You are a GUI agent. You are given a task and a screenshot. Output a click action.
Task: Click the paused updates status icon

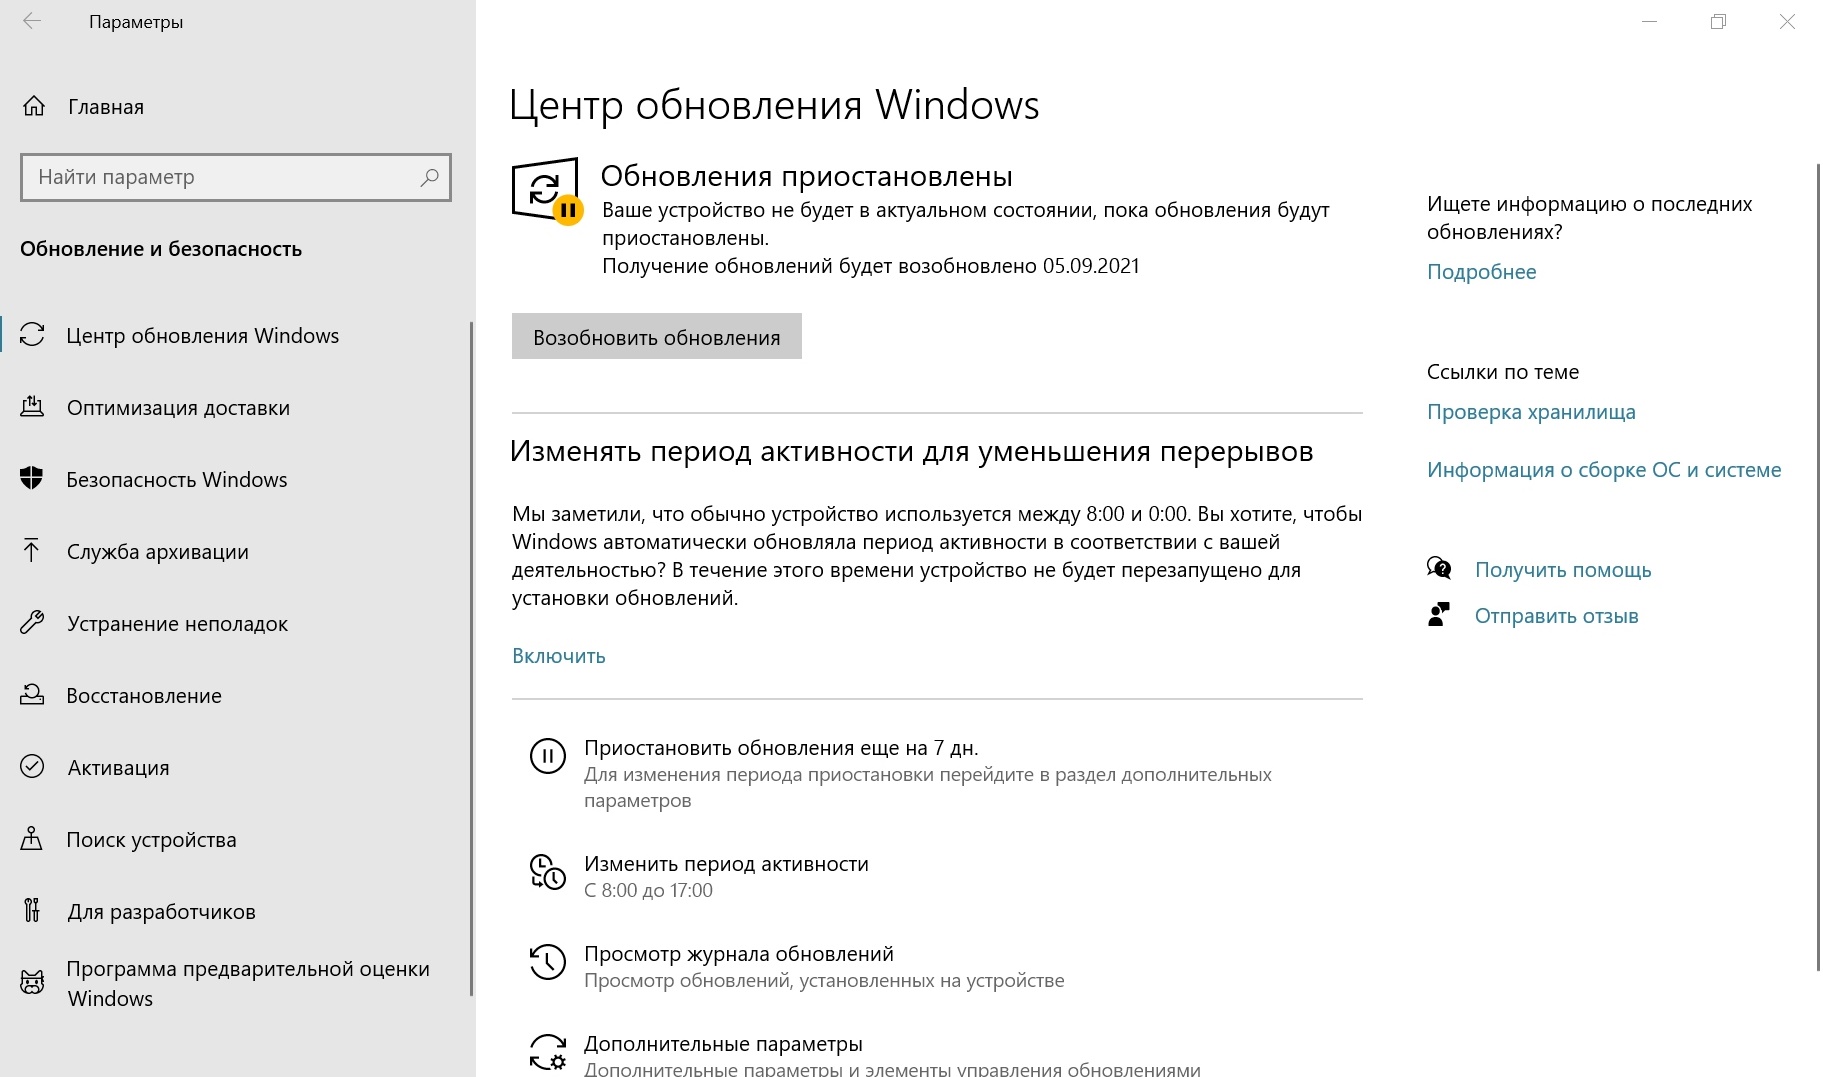(547, 191)
